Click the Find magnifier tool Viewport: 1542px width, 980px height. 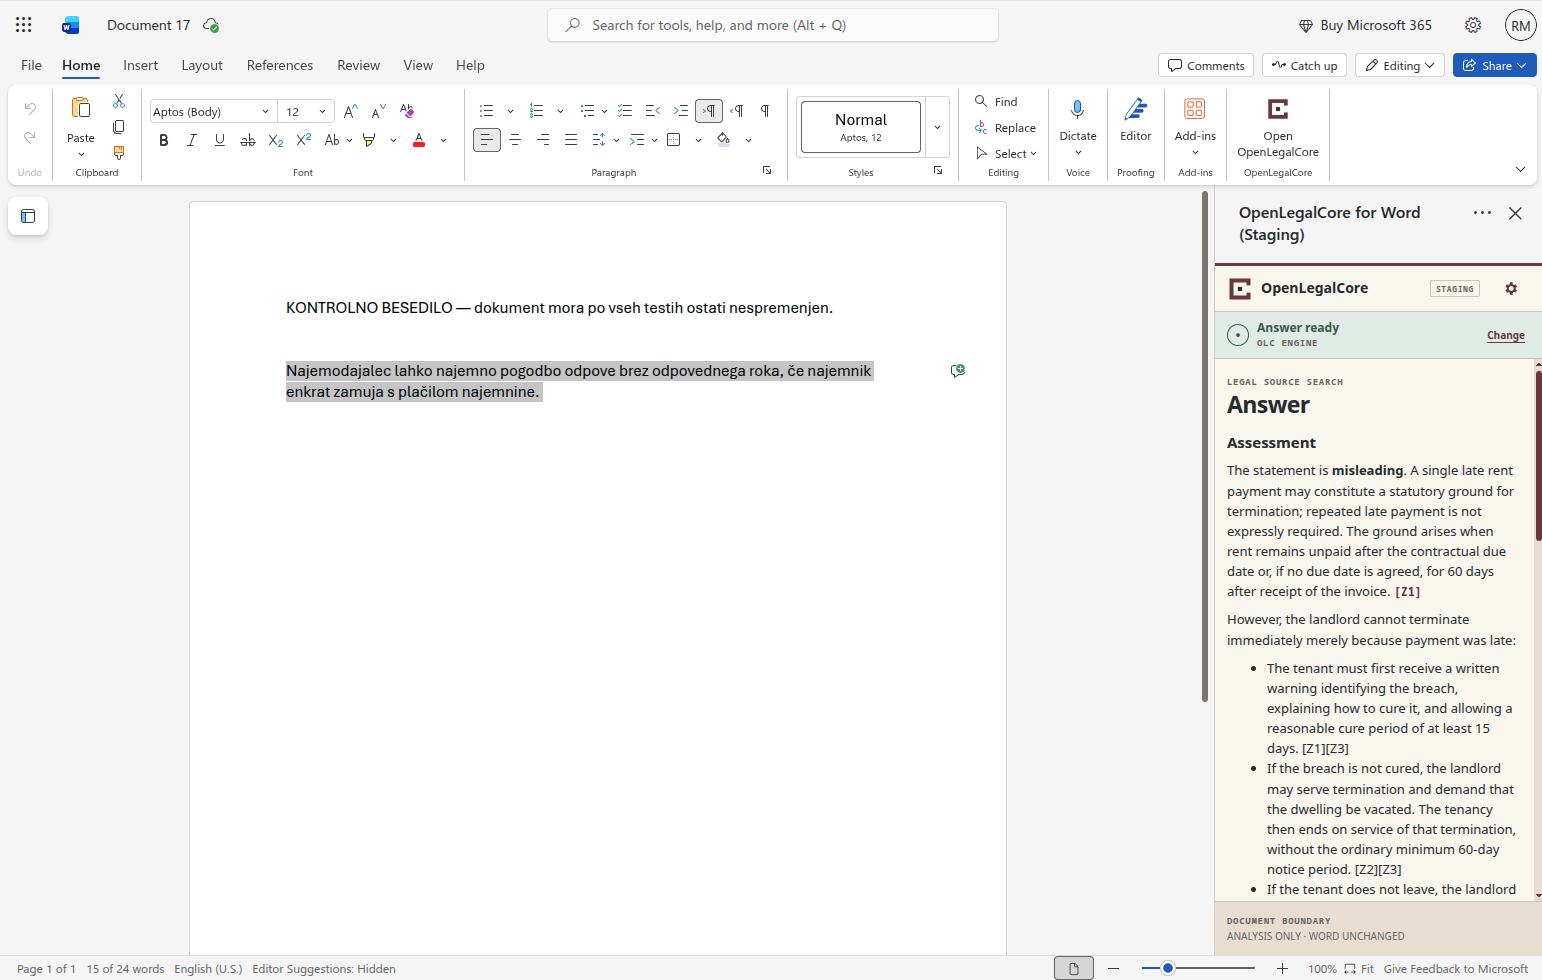(996, 101)
